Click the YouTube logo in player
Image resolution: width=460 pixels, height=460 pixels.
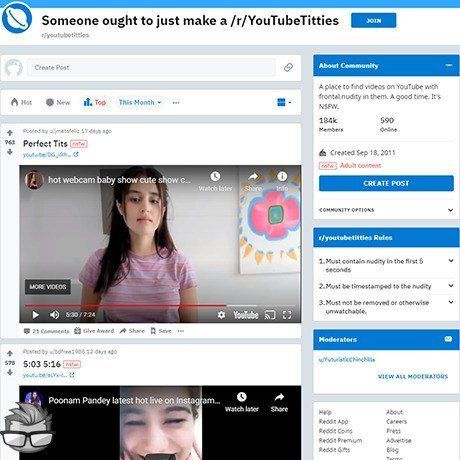click(246, 315)
